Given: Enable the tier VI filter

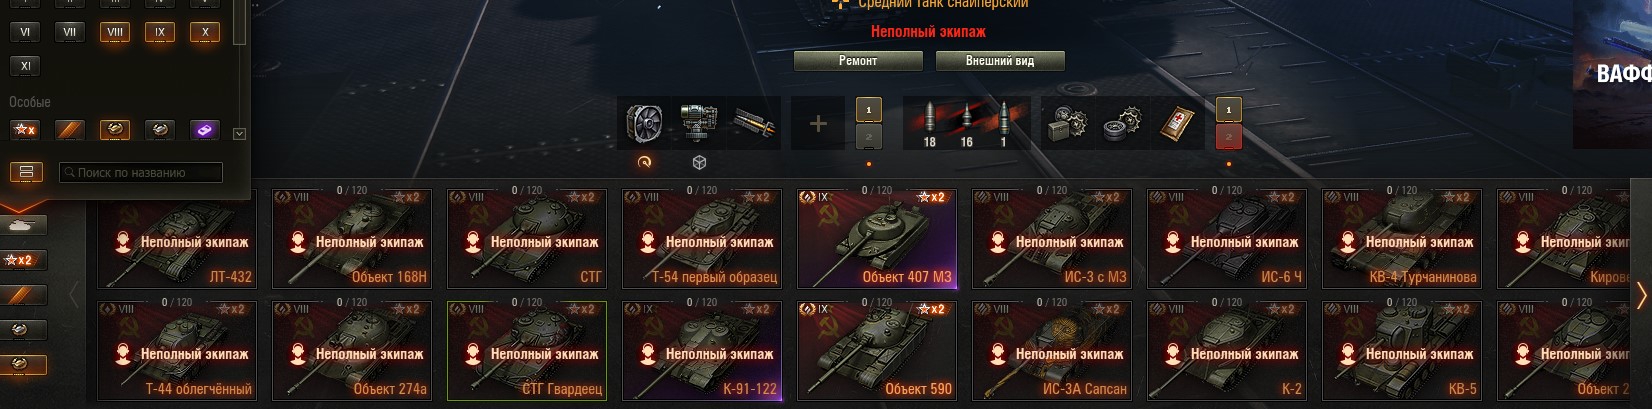Looking at the screenshot, I should pyautogui.click(x=25, y=32).
